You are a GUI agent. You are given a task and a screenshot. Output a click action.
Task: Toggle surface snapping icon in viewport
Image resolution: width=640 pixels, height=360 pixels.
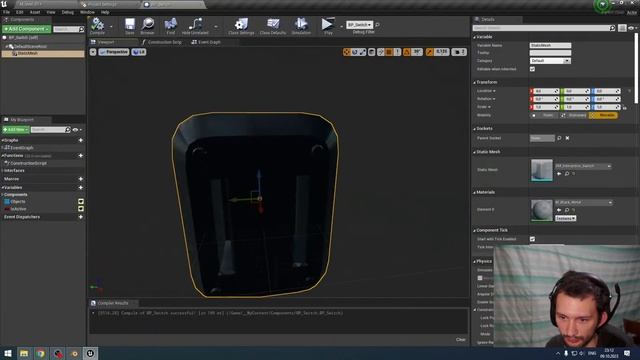(x=380, y=52)
